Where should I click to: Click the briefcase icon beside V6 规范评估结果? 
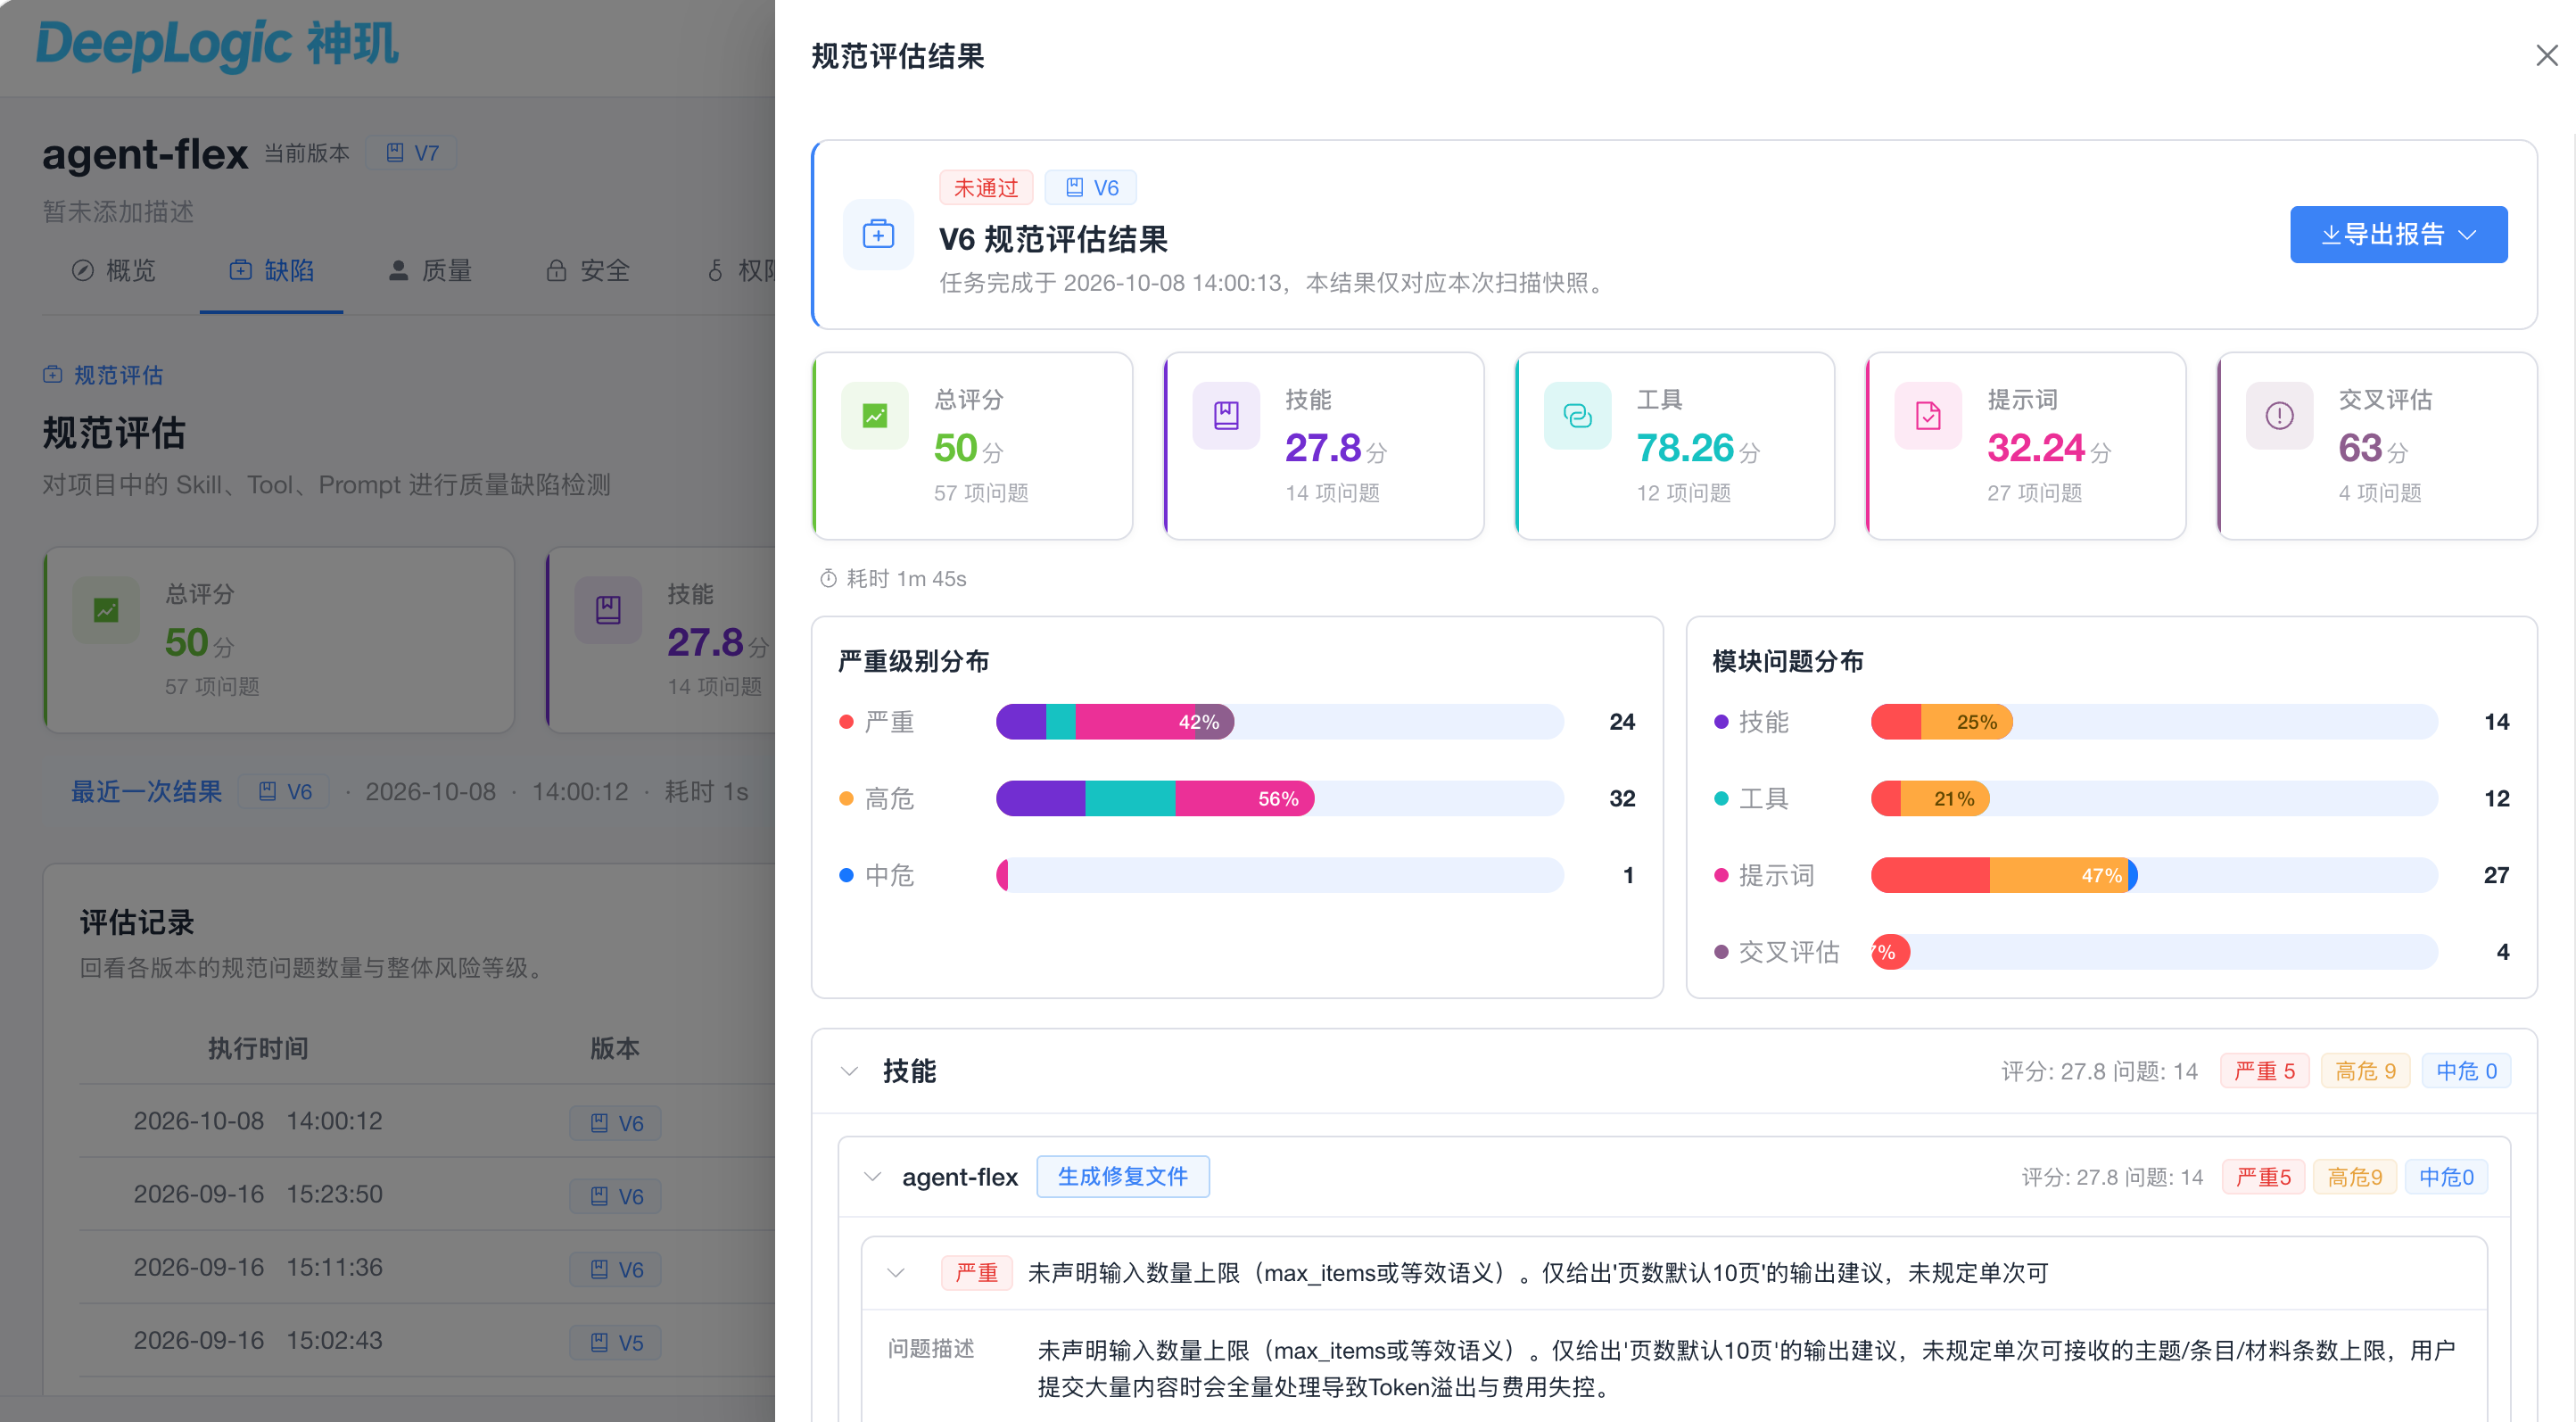(878, 235)
